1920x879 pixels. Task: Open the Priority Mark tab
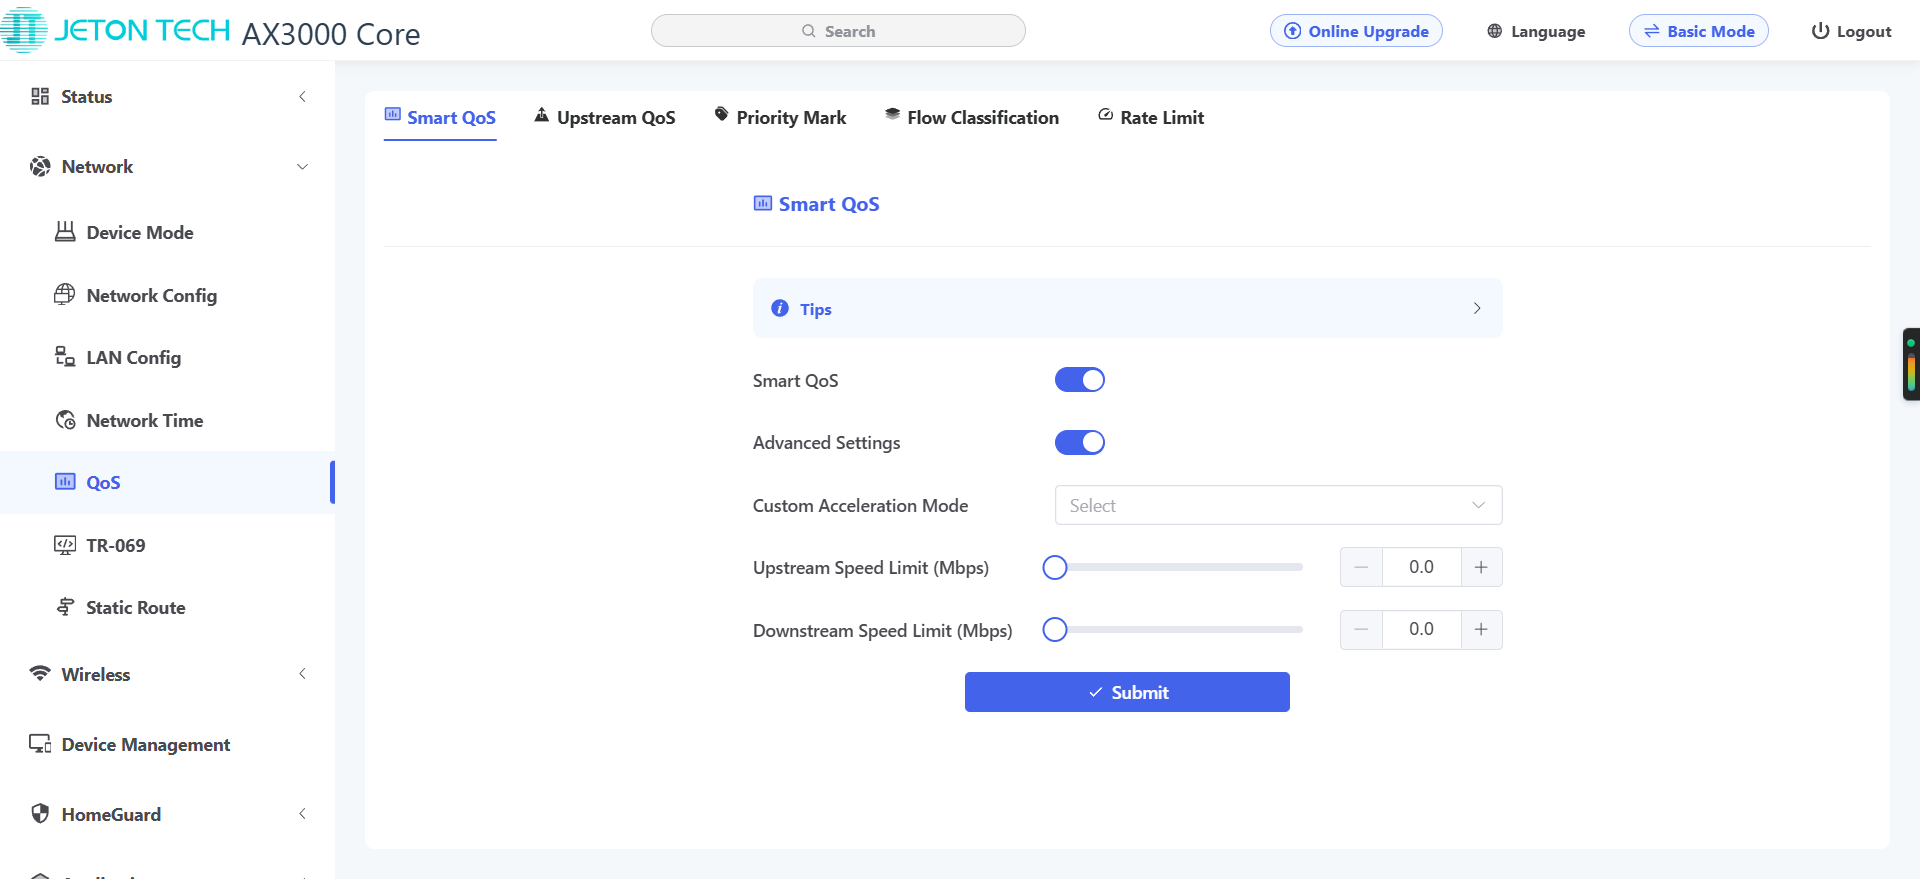pyautogui.click(x=780, y=117)
